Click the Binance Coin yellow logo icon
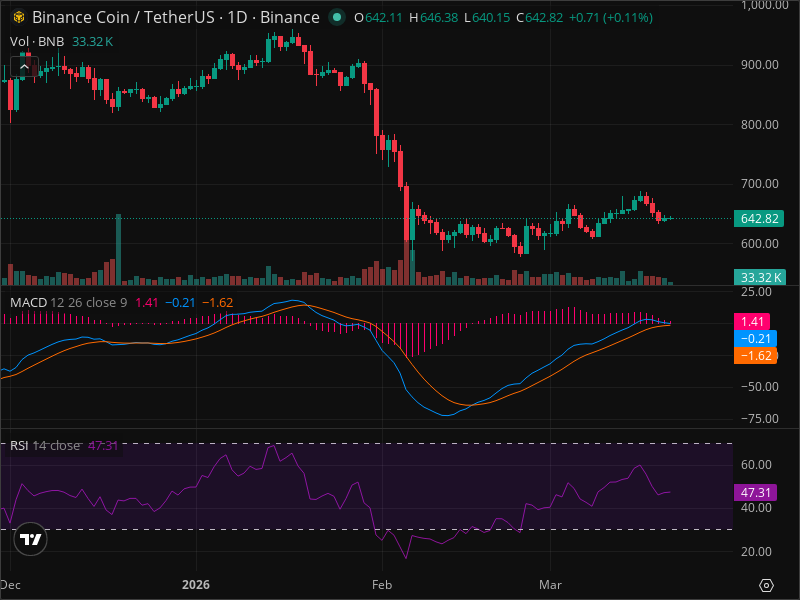This screenshot has height=600, width=800. coord(19,17)
